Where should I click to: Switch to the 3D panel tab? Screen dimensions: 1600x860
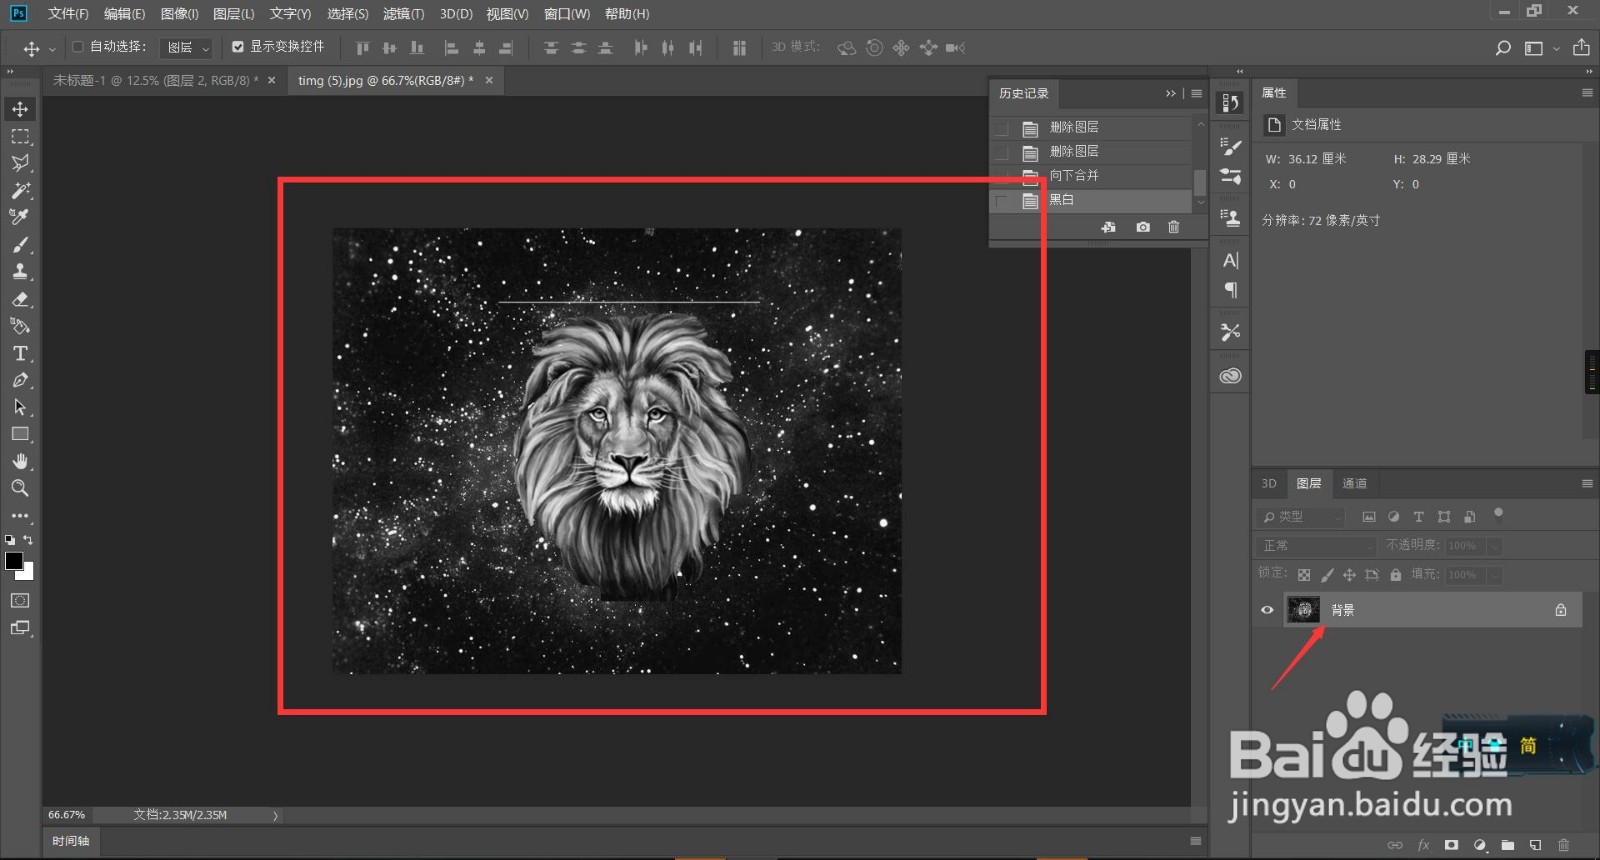[1269, 483]
